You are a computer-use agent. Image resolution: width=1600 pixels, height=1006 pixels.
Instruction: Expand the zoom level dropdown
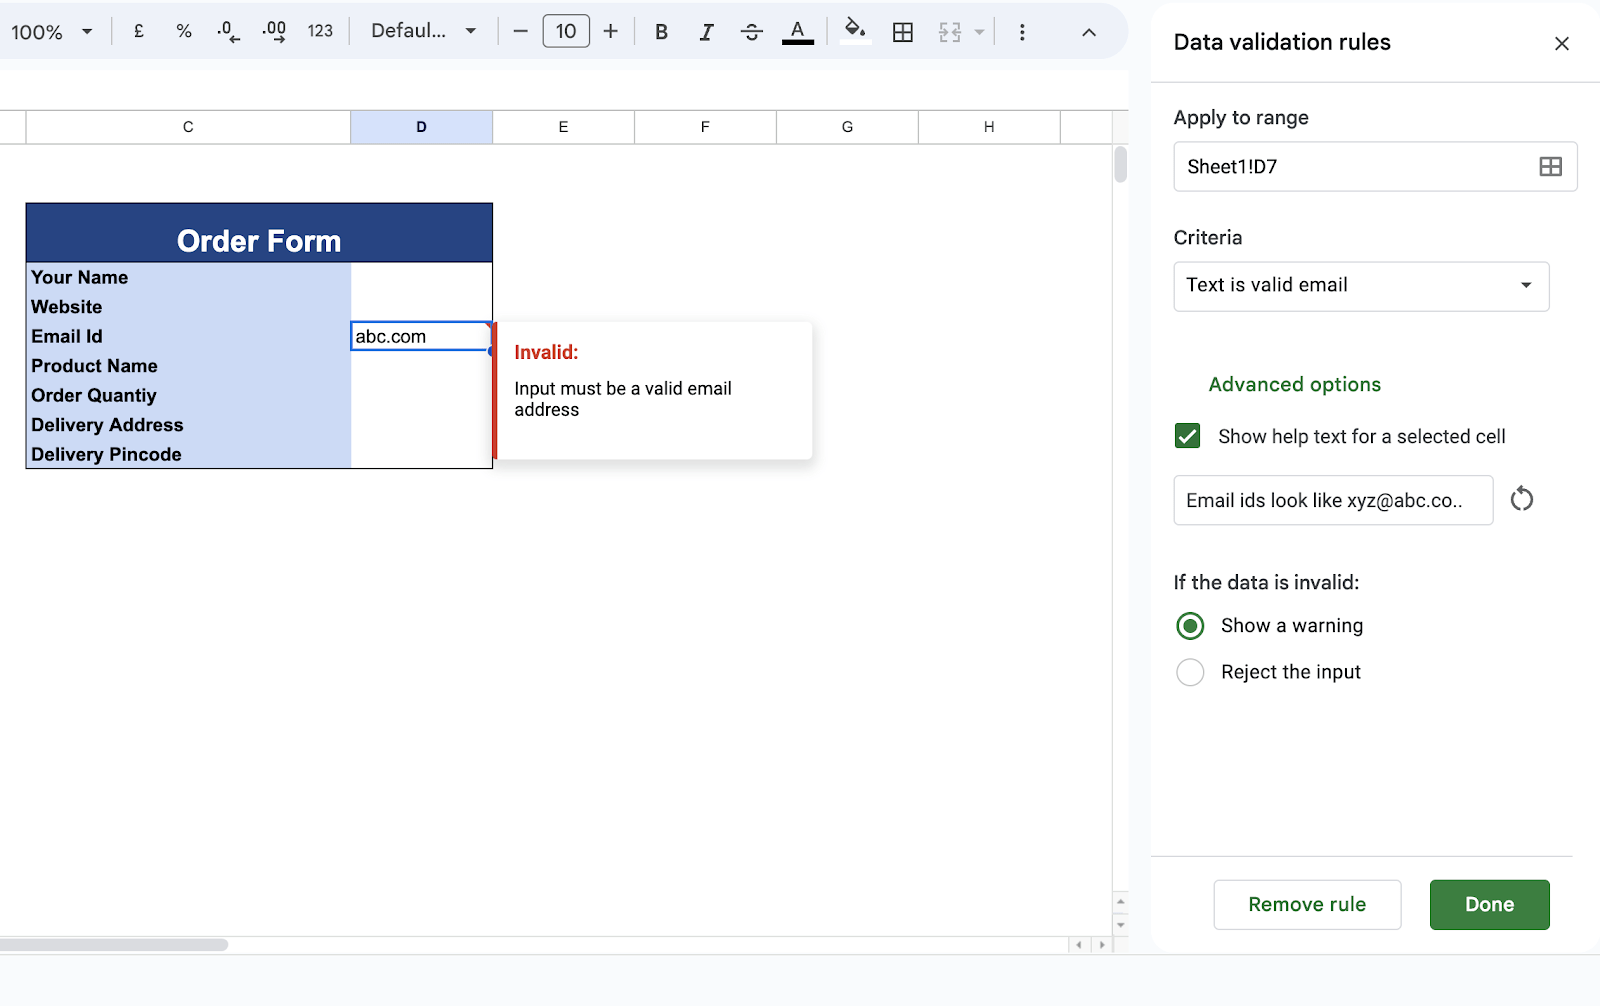[x=52, y=32]
